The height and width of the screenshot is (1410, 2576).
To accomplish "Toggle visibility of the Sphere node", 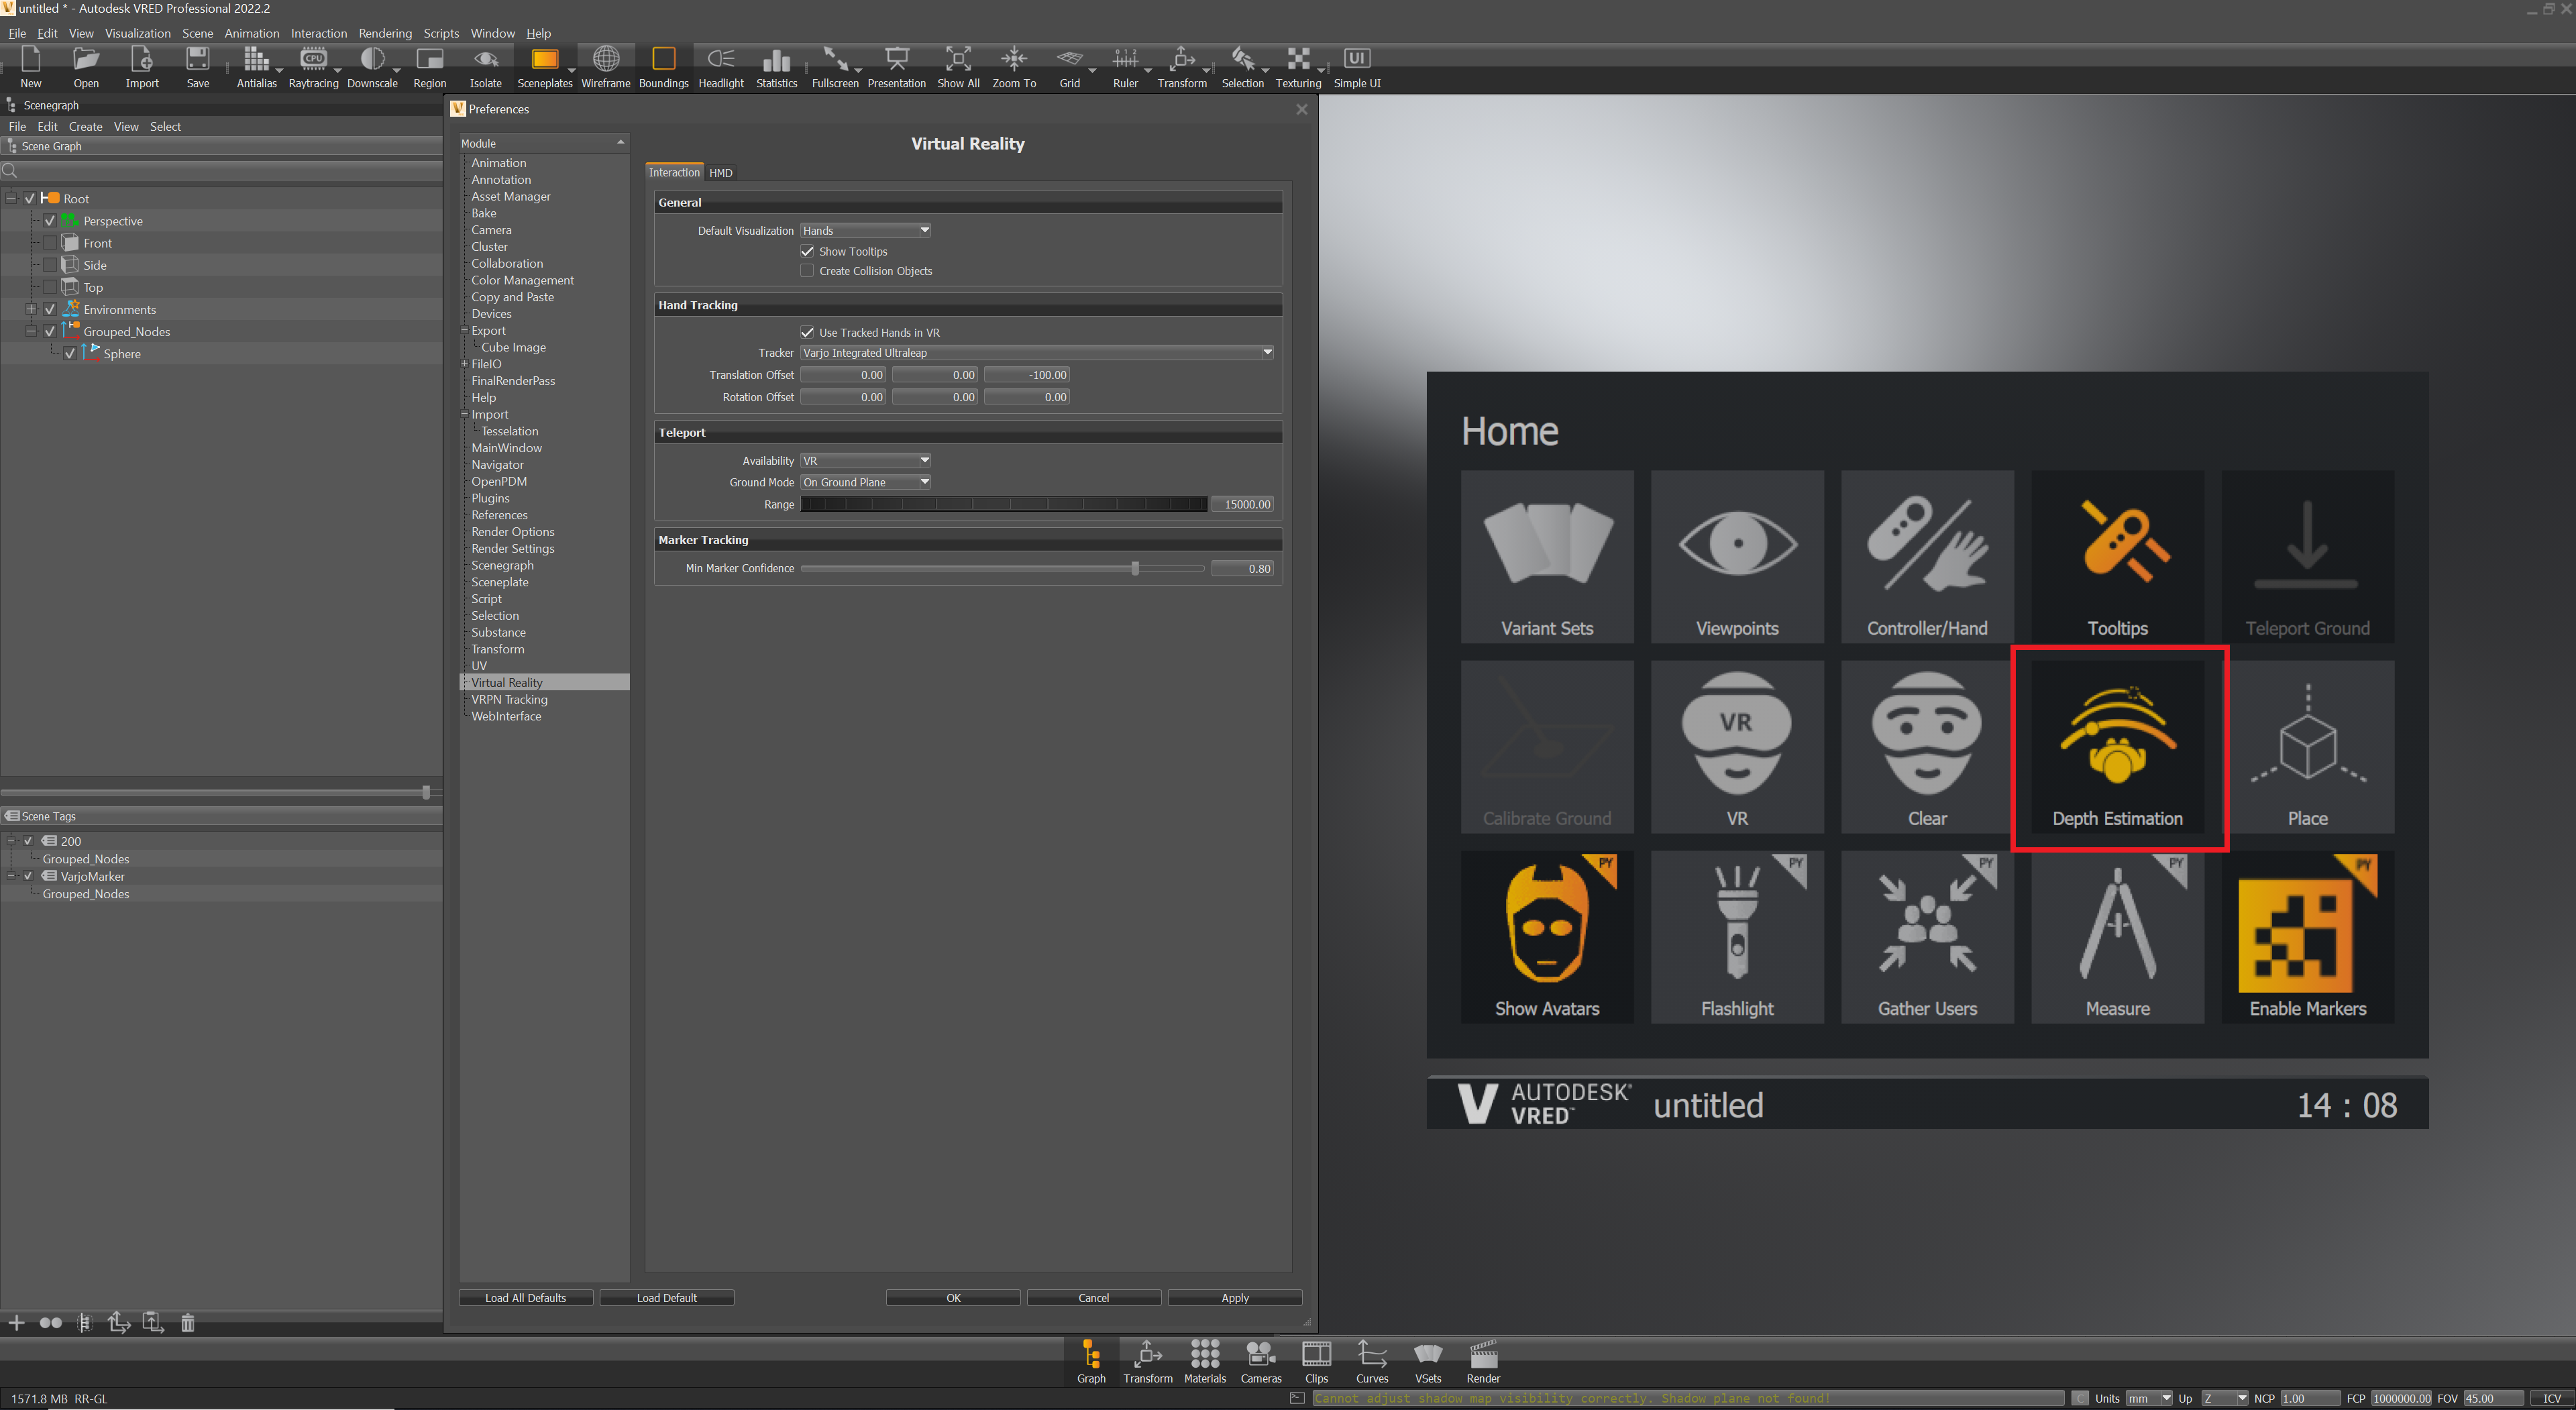I will click(x=69, y=353).
